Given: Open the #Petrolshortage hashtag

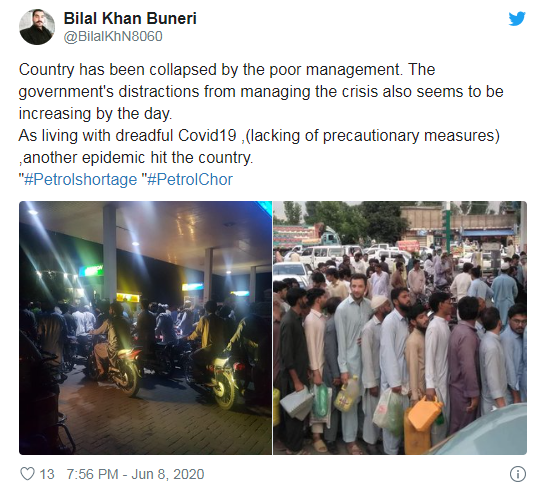Looking at the screenshot, I should click(80, 179).
